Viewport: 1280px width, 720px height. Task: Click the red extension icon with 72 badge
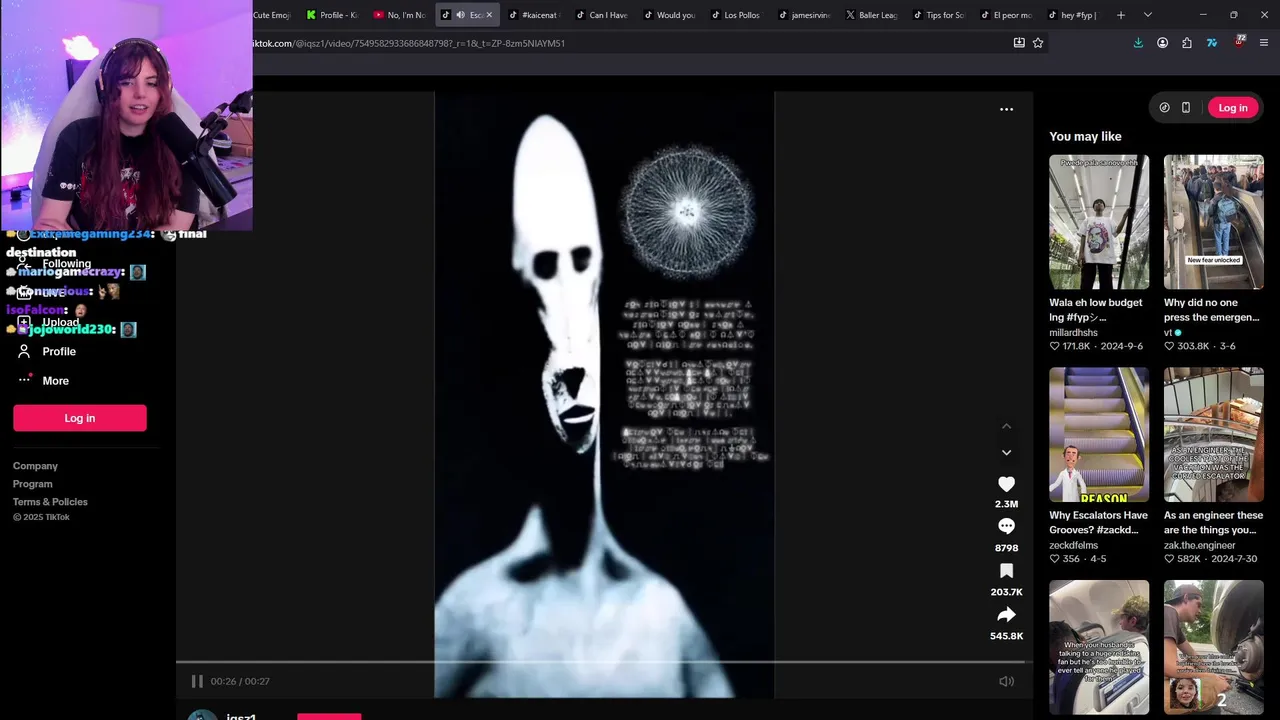pos(1239,42)
